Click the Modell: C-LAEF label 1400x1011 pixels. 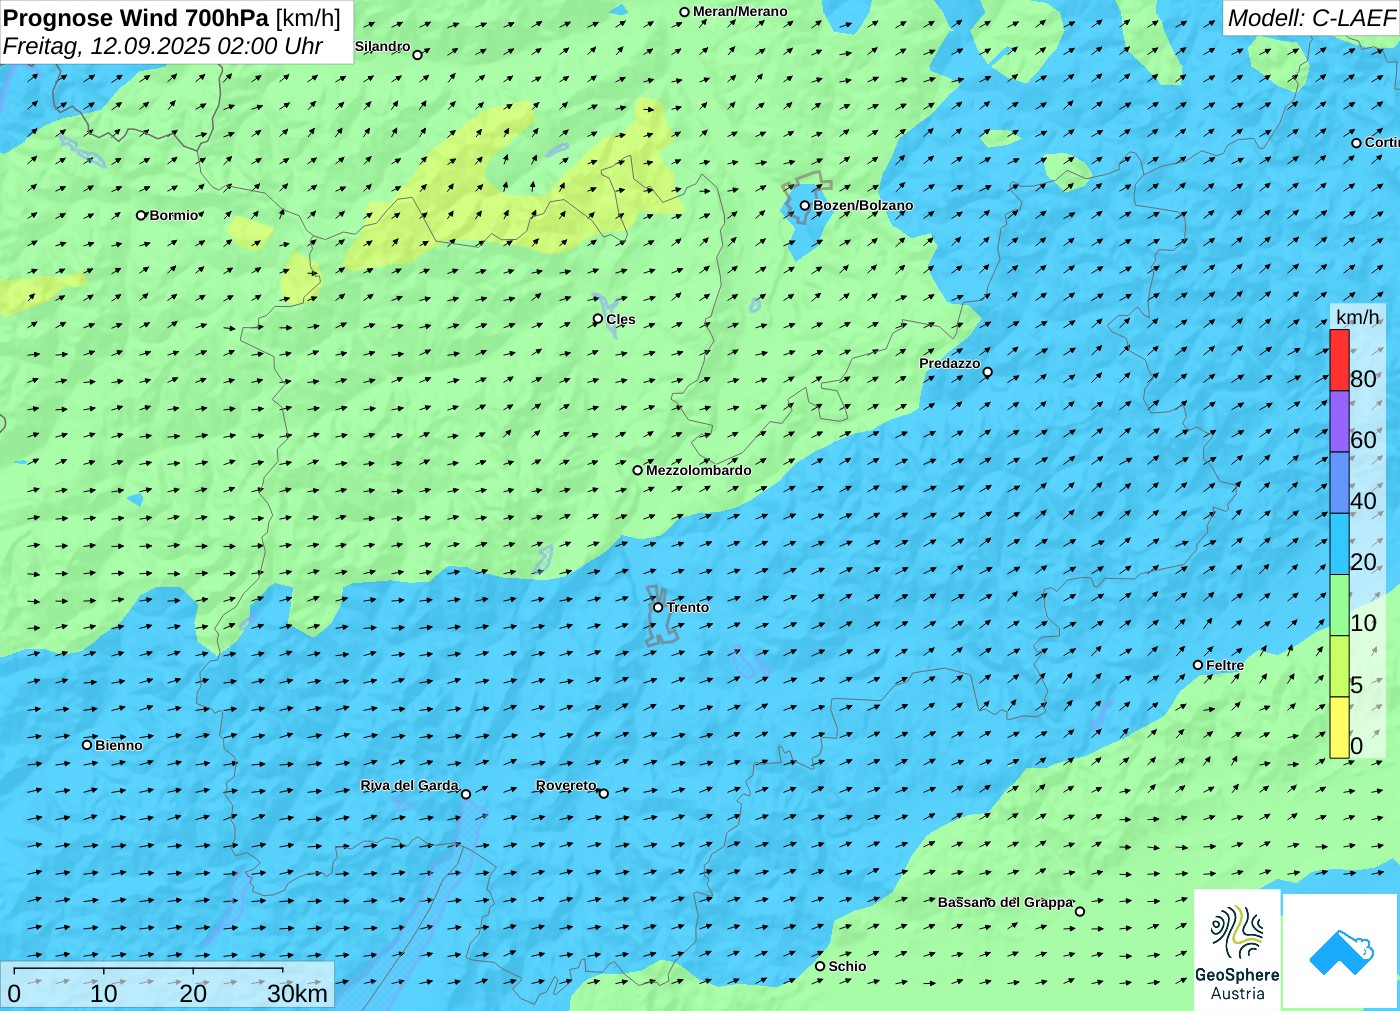tap(1311, 18)
